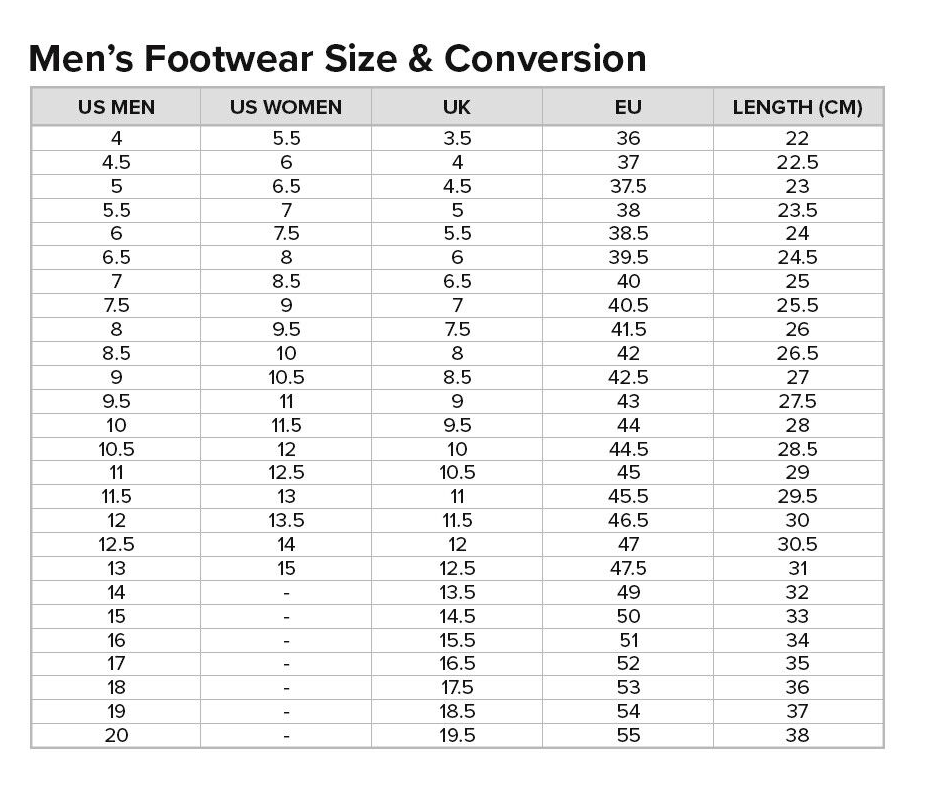Select the UK column header
The height and width of the screenshot is (808, 925).
coord(457,107)
